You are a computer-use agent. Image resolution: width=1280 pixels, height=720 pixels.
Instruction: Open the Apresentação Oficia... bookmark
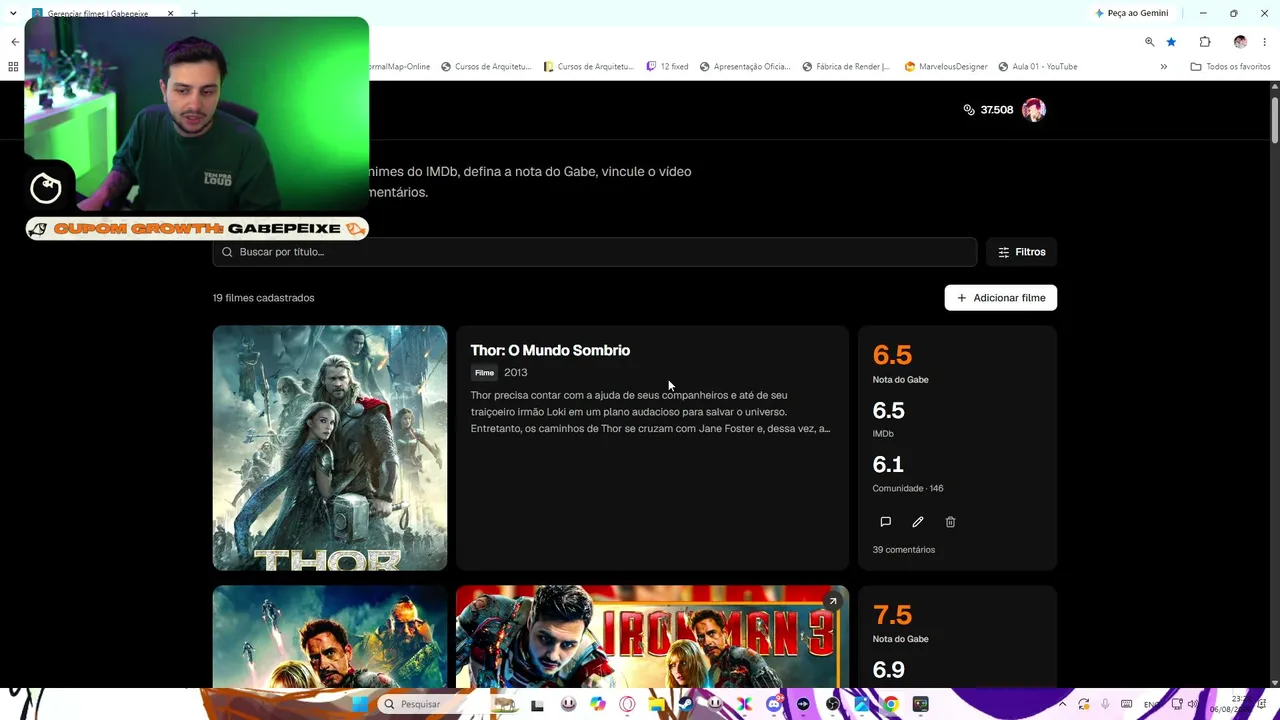[745, 67]
